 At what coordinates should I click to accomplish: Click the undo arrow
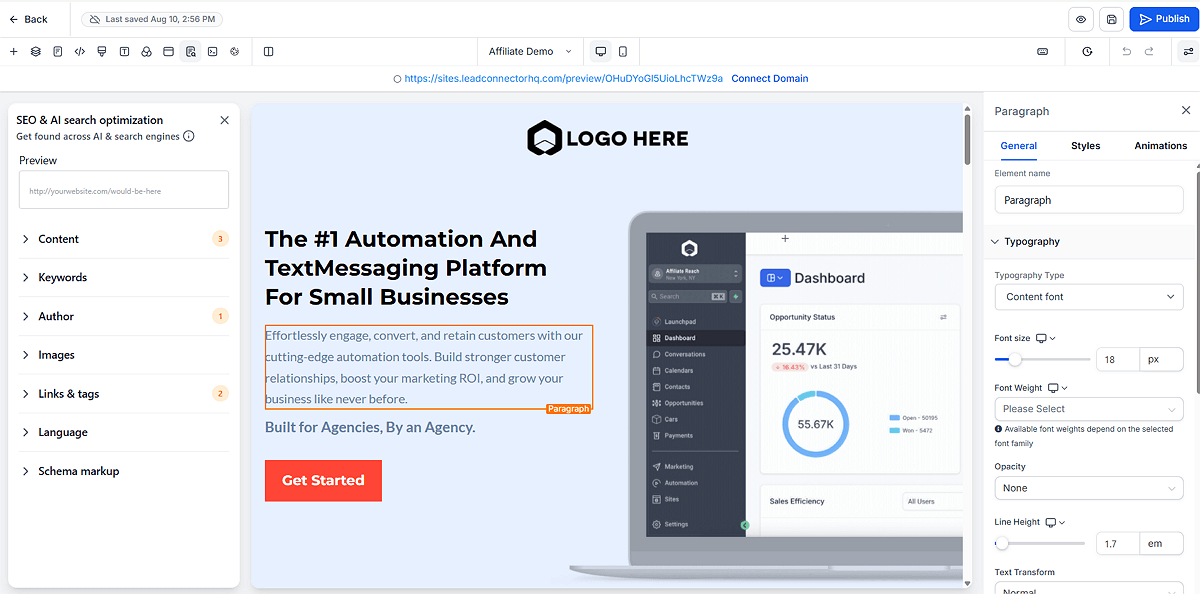click(x=1127, y=51)
